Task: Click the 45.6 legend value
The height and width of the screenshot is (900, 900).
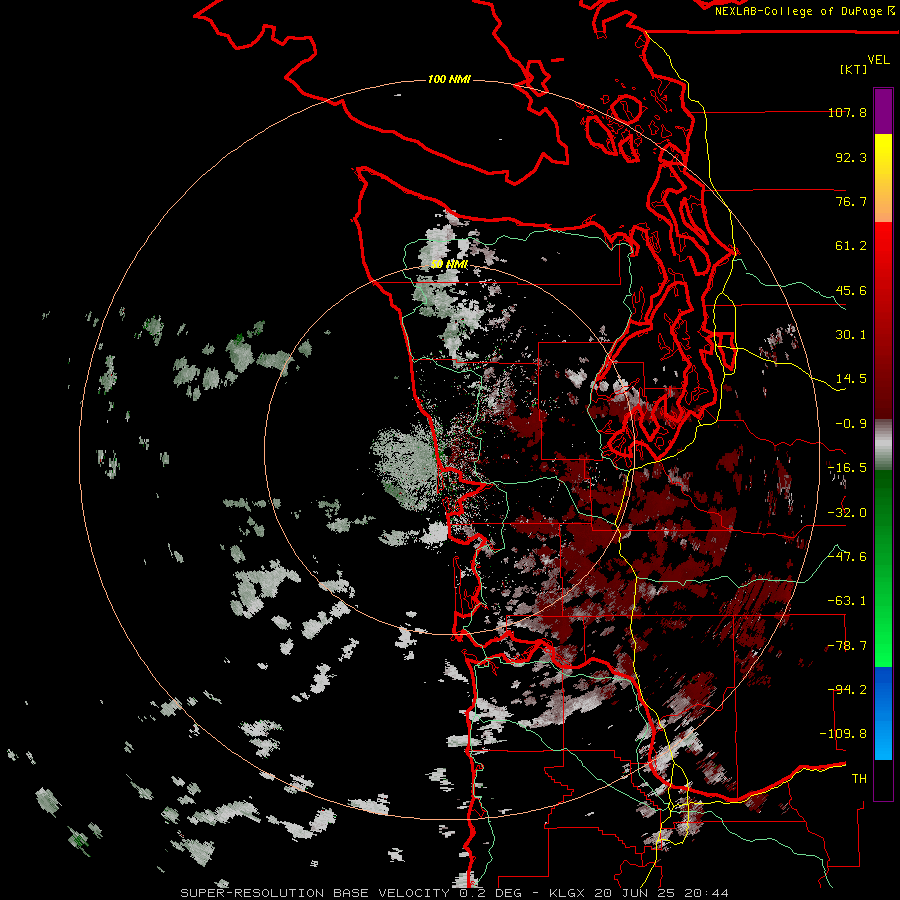Action: pos(851,290)
